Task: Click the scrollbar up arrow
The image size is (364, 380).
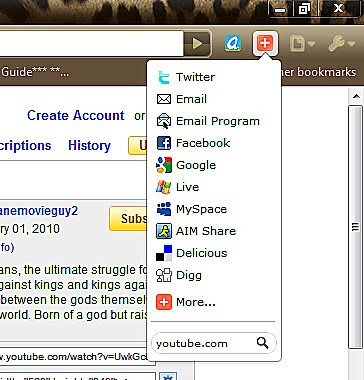Action: pos(355,97)
